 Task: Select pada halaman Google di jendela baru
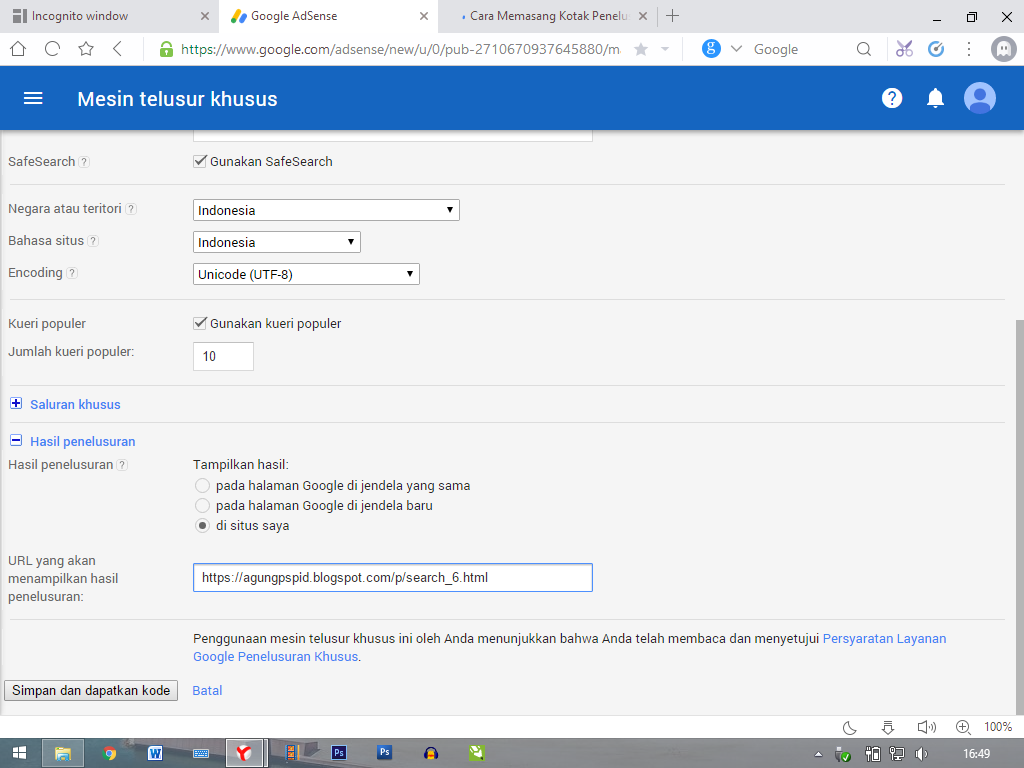coord(202,505)
